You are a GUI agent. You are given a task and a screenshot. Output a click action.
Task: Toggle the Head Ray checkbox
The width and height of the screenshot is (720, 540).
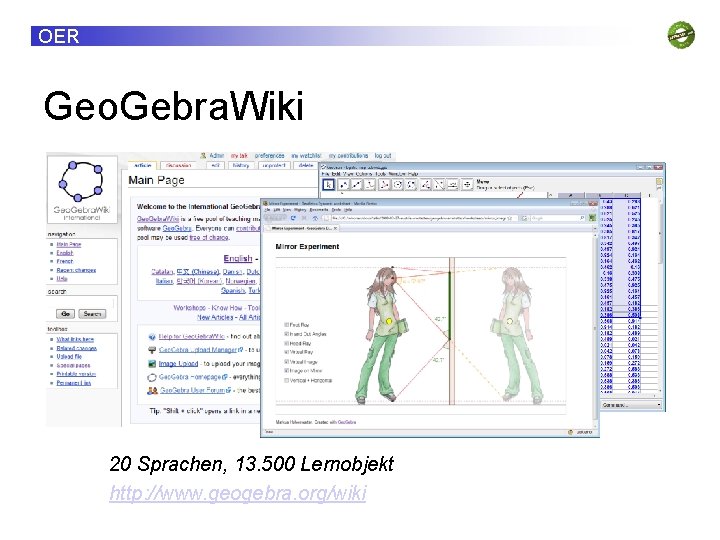pyautogui.click(x=287, y=343)
